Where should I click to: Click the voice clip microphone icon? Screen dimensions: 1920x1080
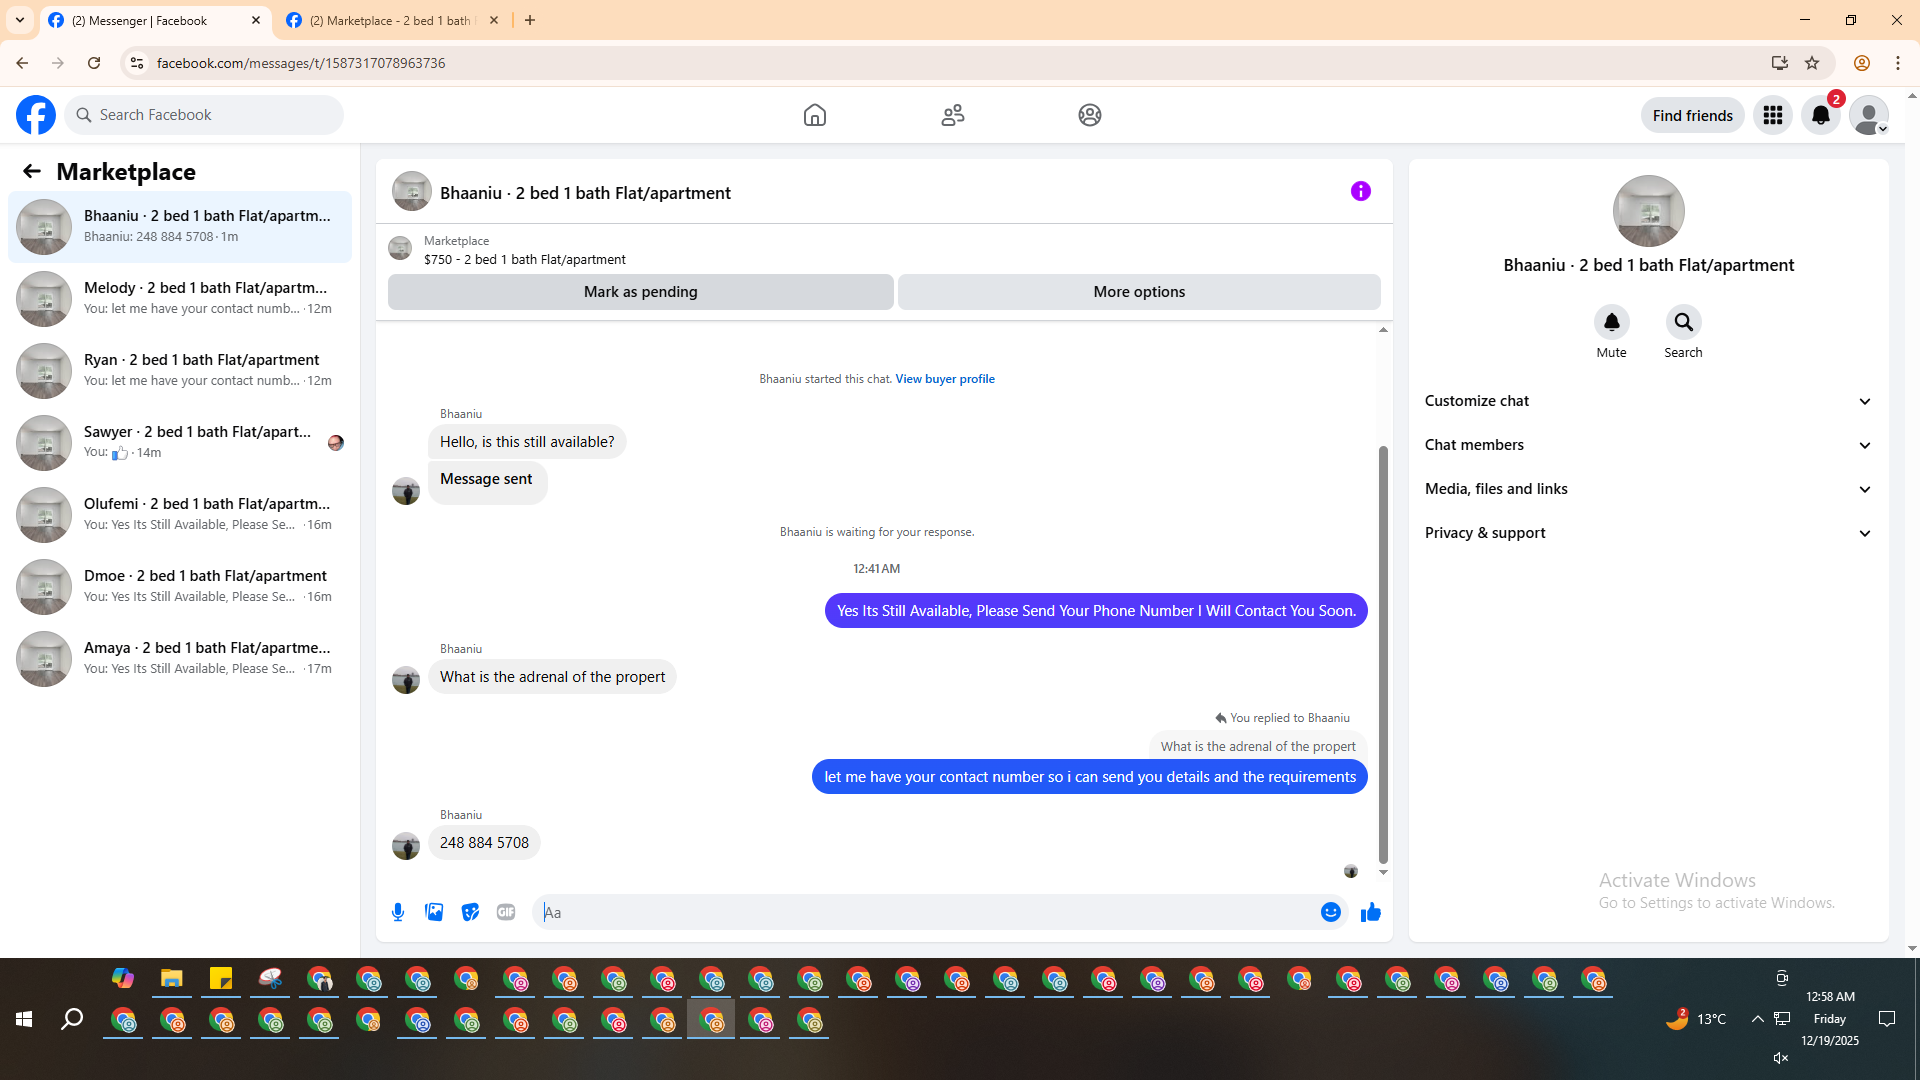[398, 912]
